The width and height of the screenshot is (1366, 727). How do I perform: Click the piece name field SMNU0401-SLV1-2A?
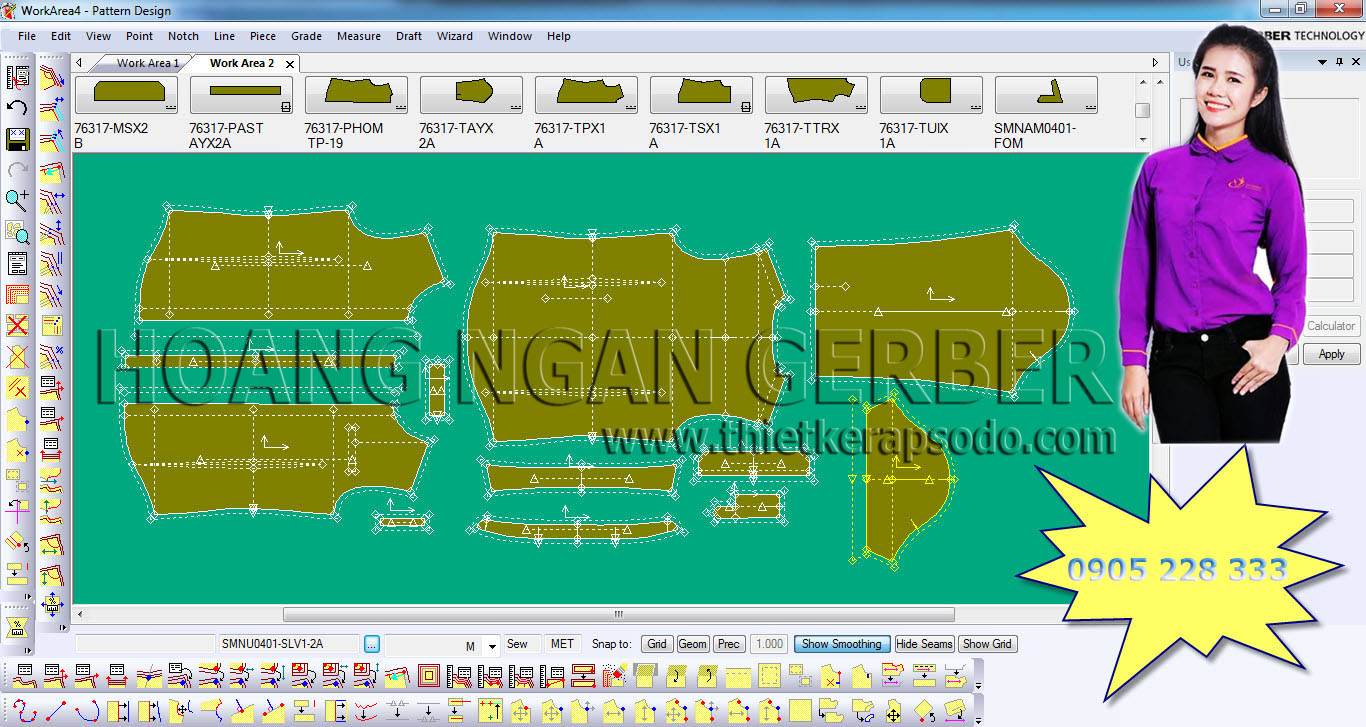[289, 644]
